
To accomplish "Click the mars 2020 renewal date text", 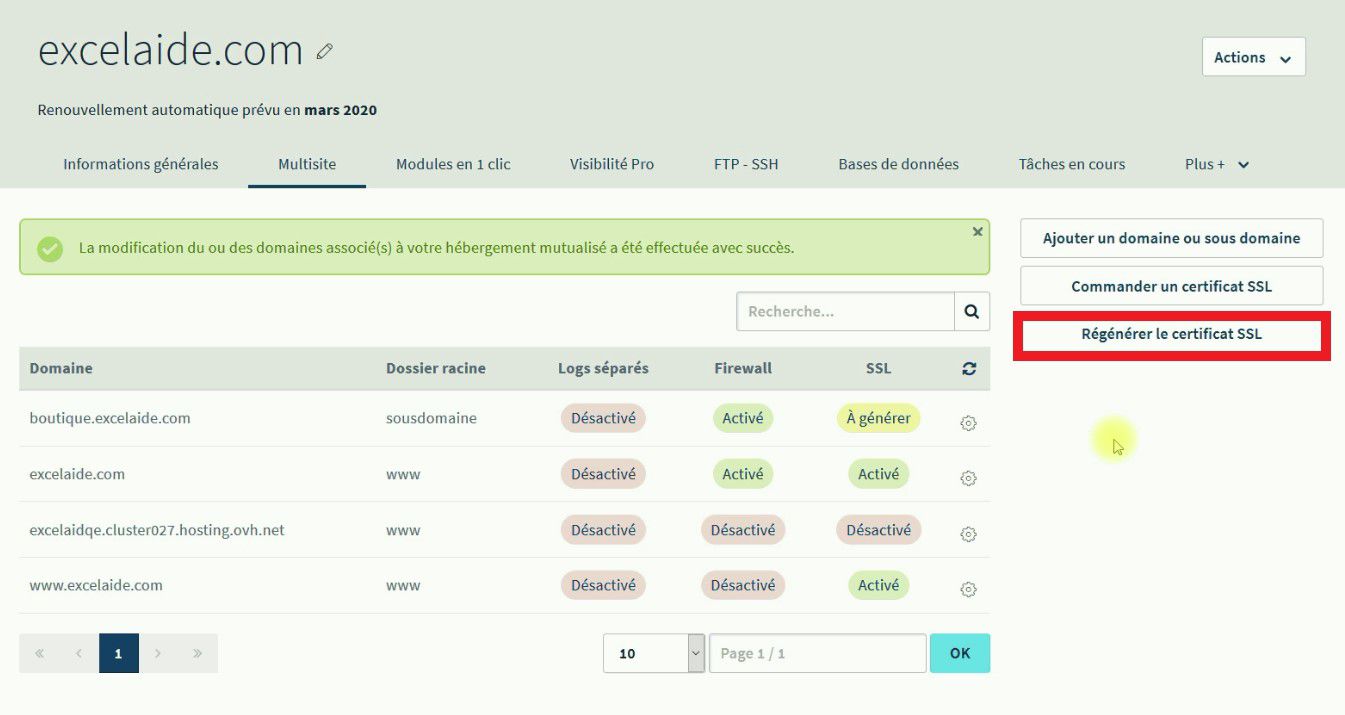I will point(341,110).
